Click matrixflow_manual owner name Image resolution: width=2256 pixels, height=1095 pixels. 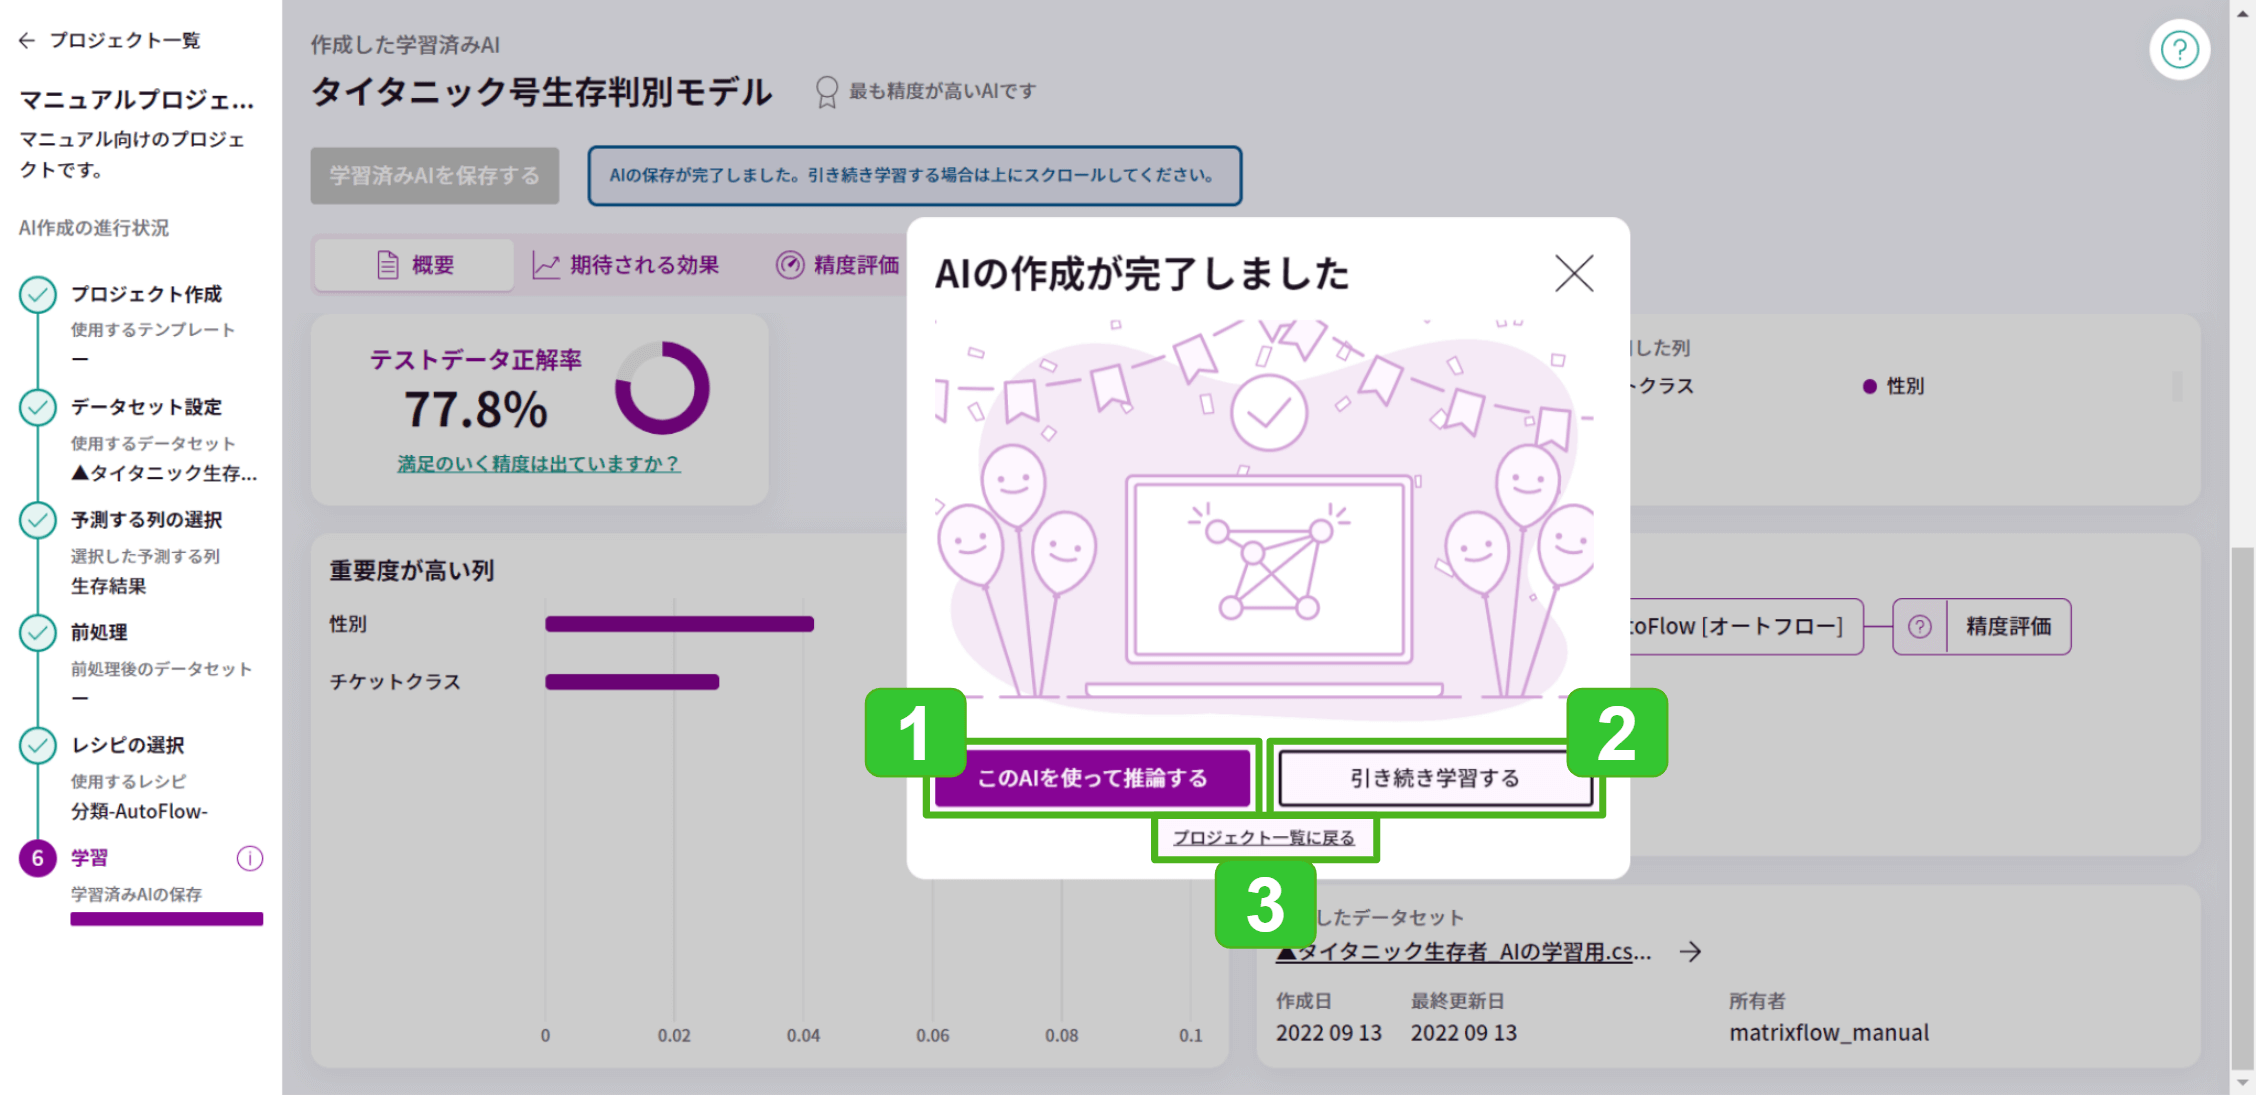[1829, 1033]
